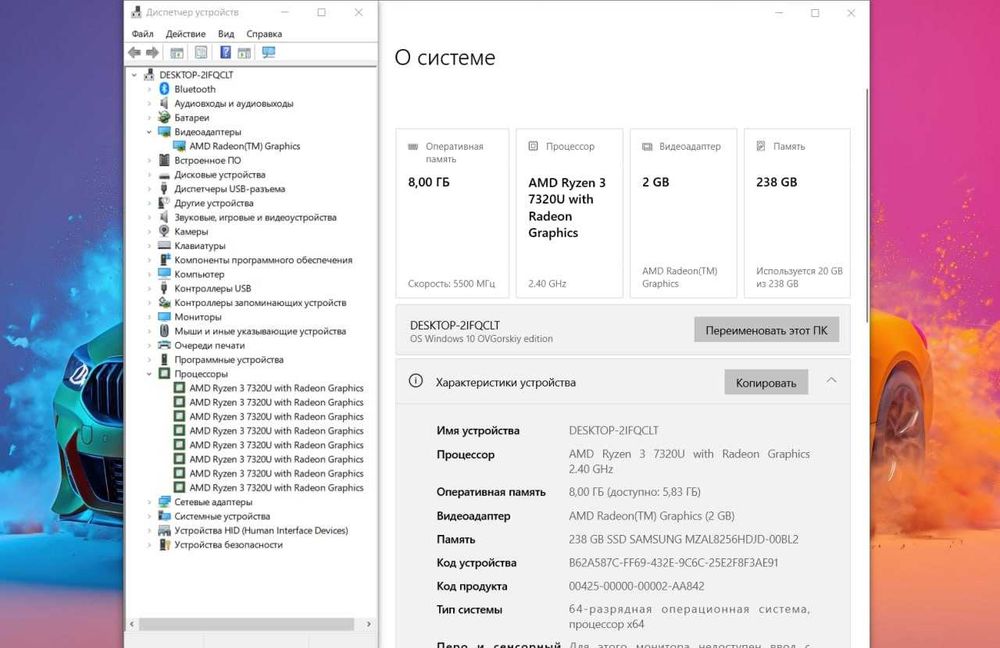Click the Help question-mark toolbar icon

pyautogui.click(x=225, y=52)
